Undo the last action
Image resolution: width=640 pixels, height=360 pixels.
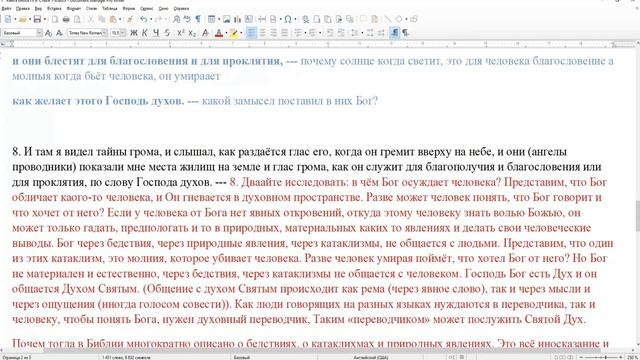[x=143, y=19]
